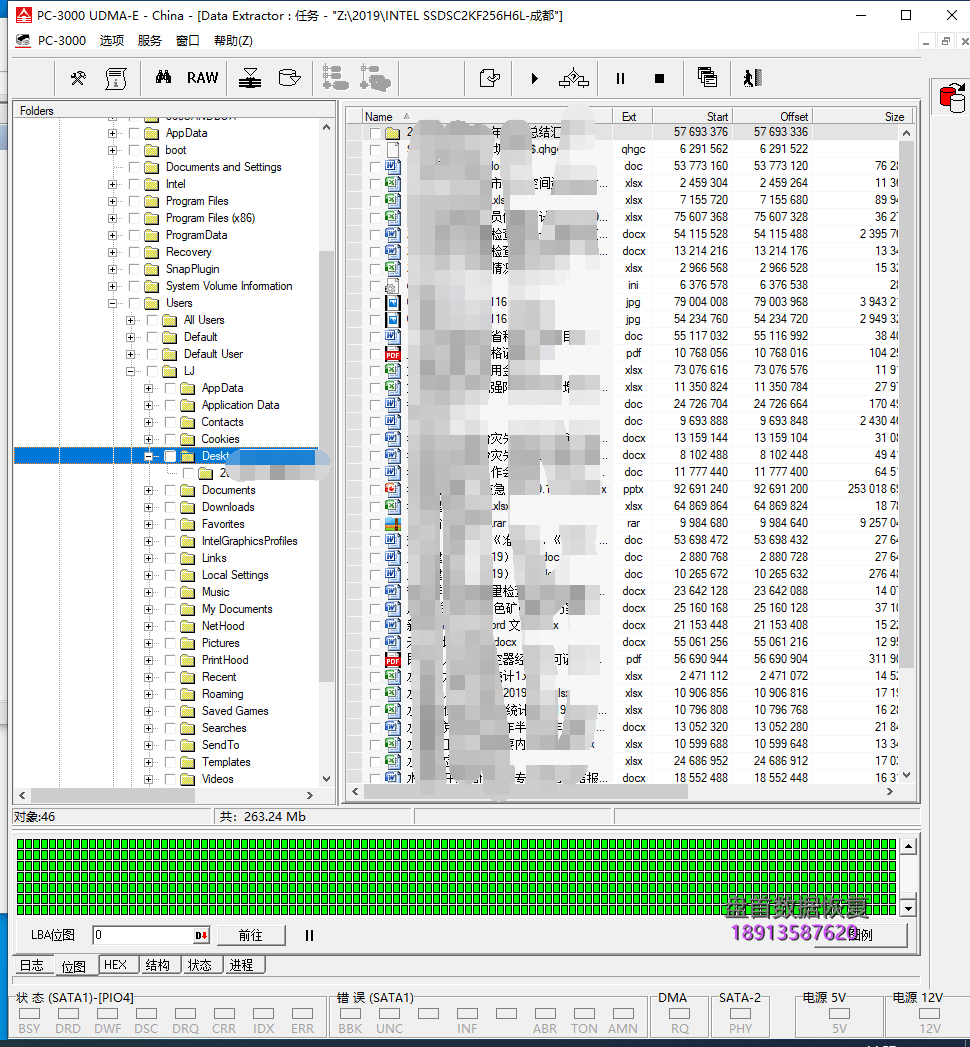Click the grayed folder tree icon
The width and height of the screenshot is (970, 1047).
(x=335, y=78)
